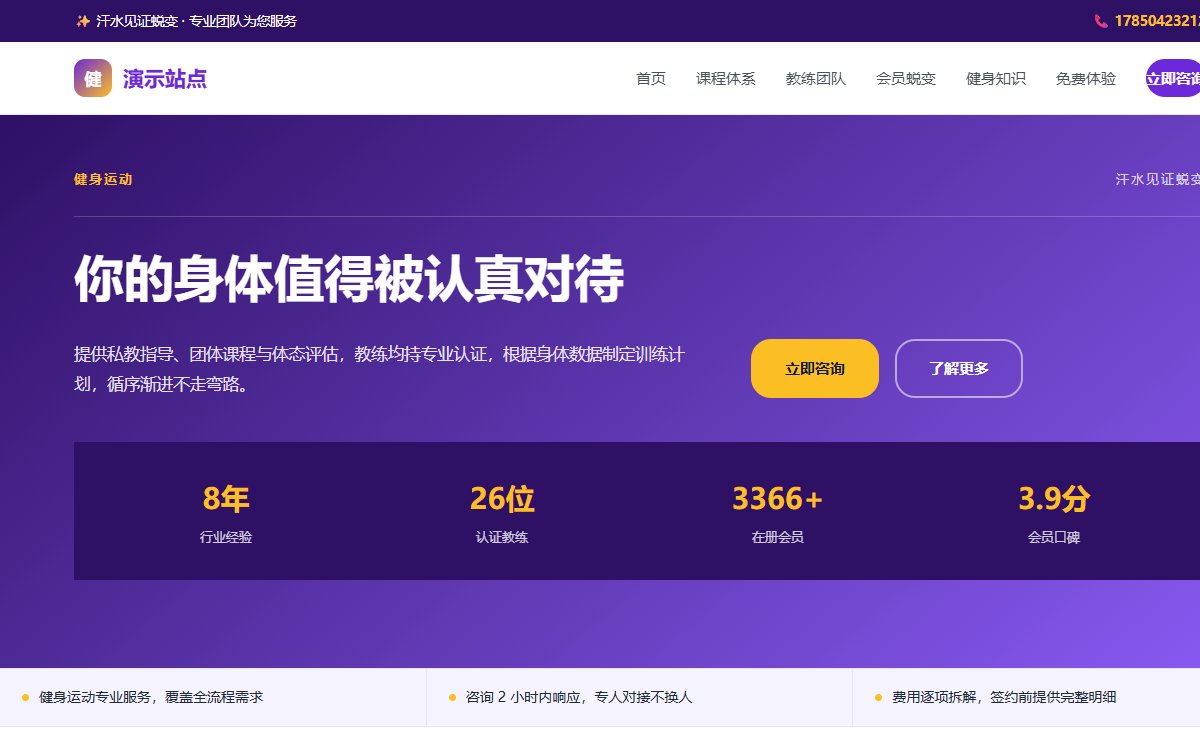Click the headline 你的身体值得被认真对待
The height and width of the screenshot is (750, 1200).
[349, 279]
